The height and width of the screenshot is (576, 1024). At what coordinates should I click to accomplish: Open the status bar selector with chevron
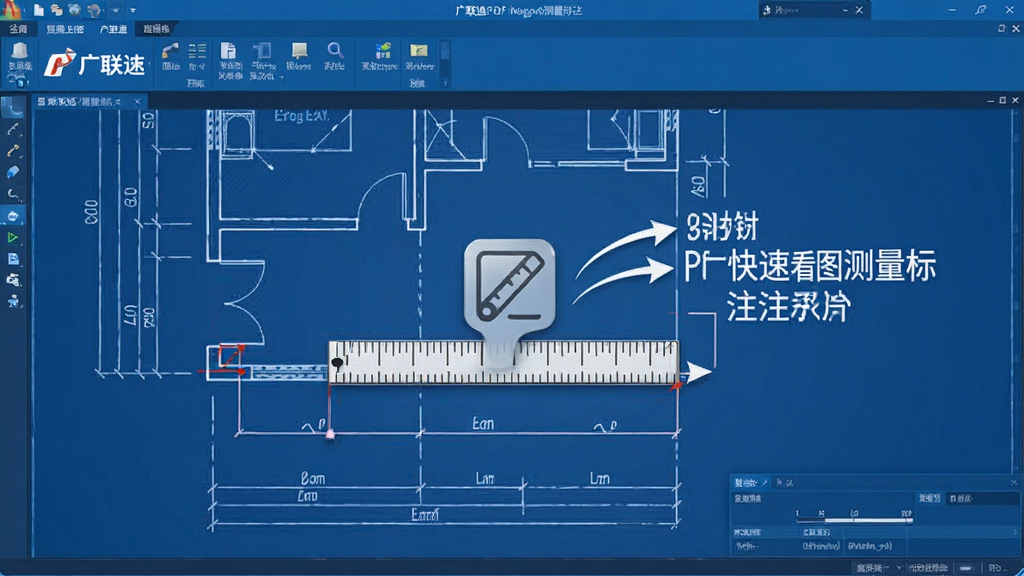[878, 568]
